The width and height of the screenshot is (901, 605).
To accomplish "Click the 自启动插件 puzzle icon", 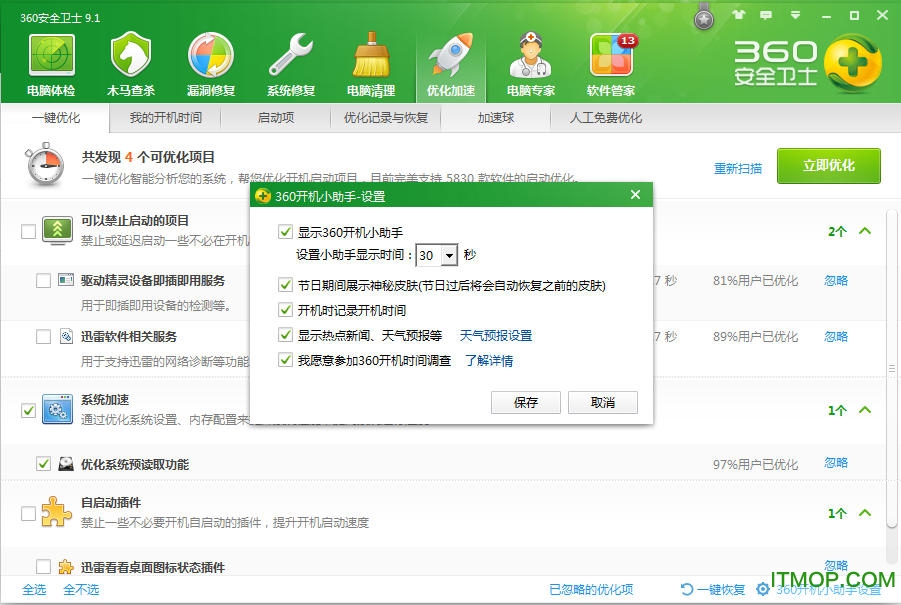I will 56,511.
